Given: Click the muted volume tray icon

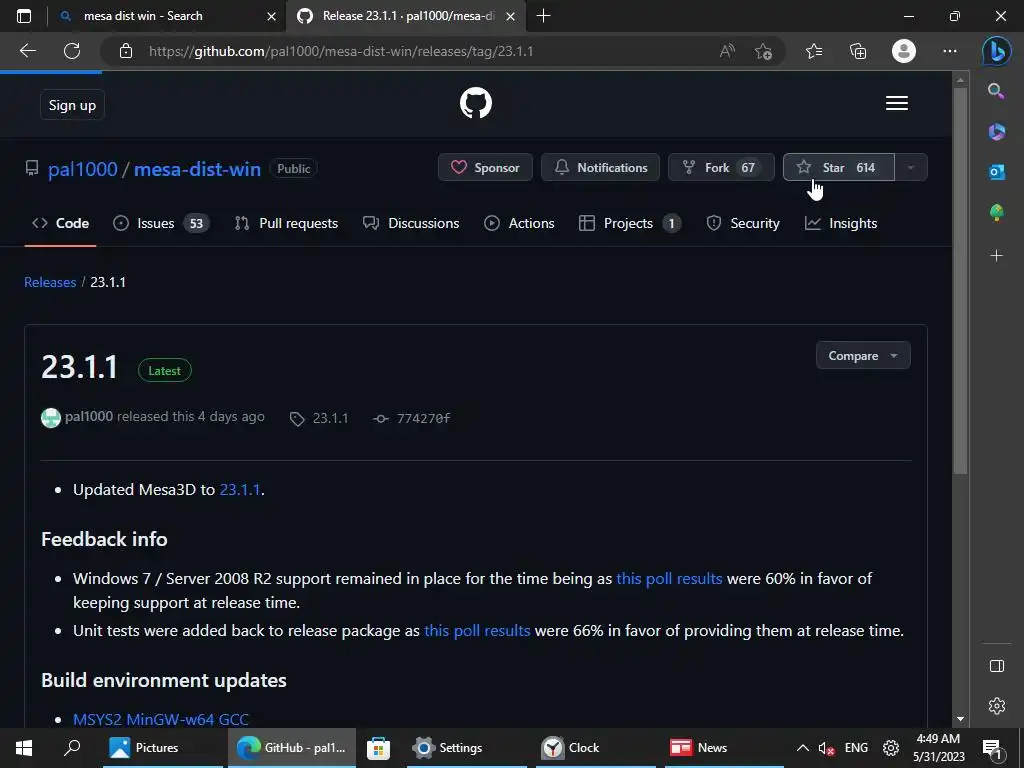Looking at the screenshot, I should 826,748.
